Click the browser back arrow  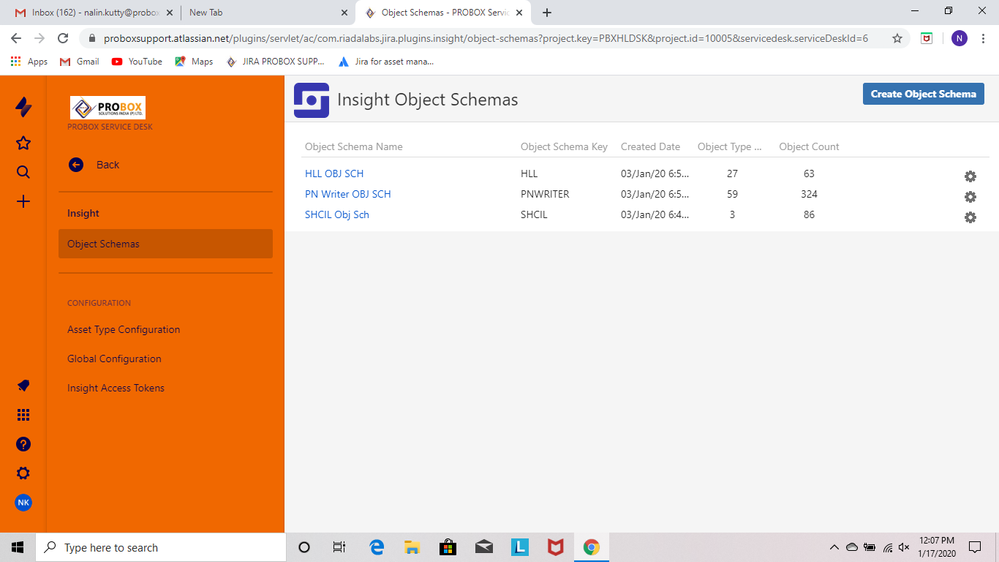coord(16,38)
